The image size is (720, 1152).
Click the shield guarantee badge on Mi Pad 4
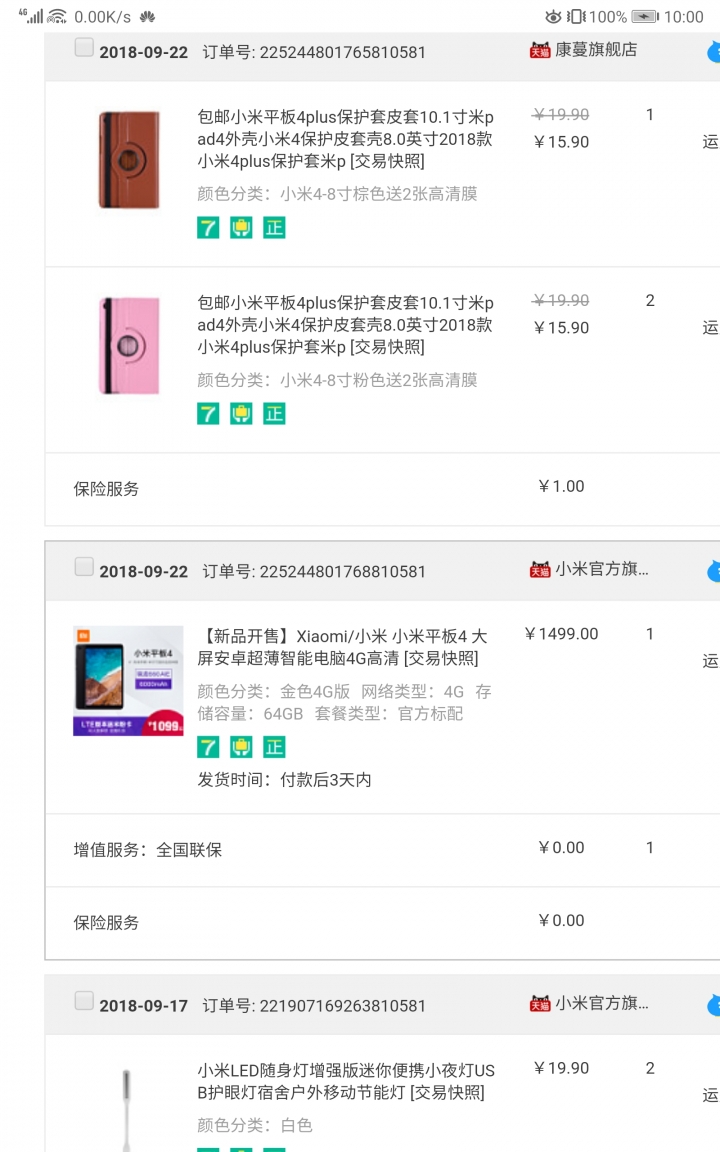click(x=241, y=747)
